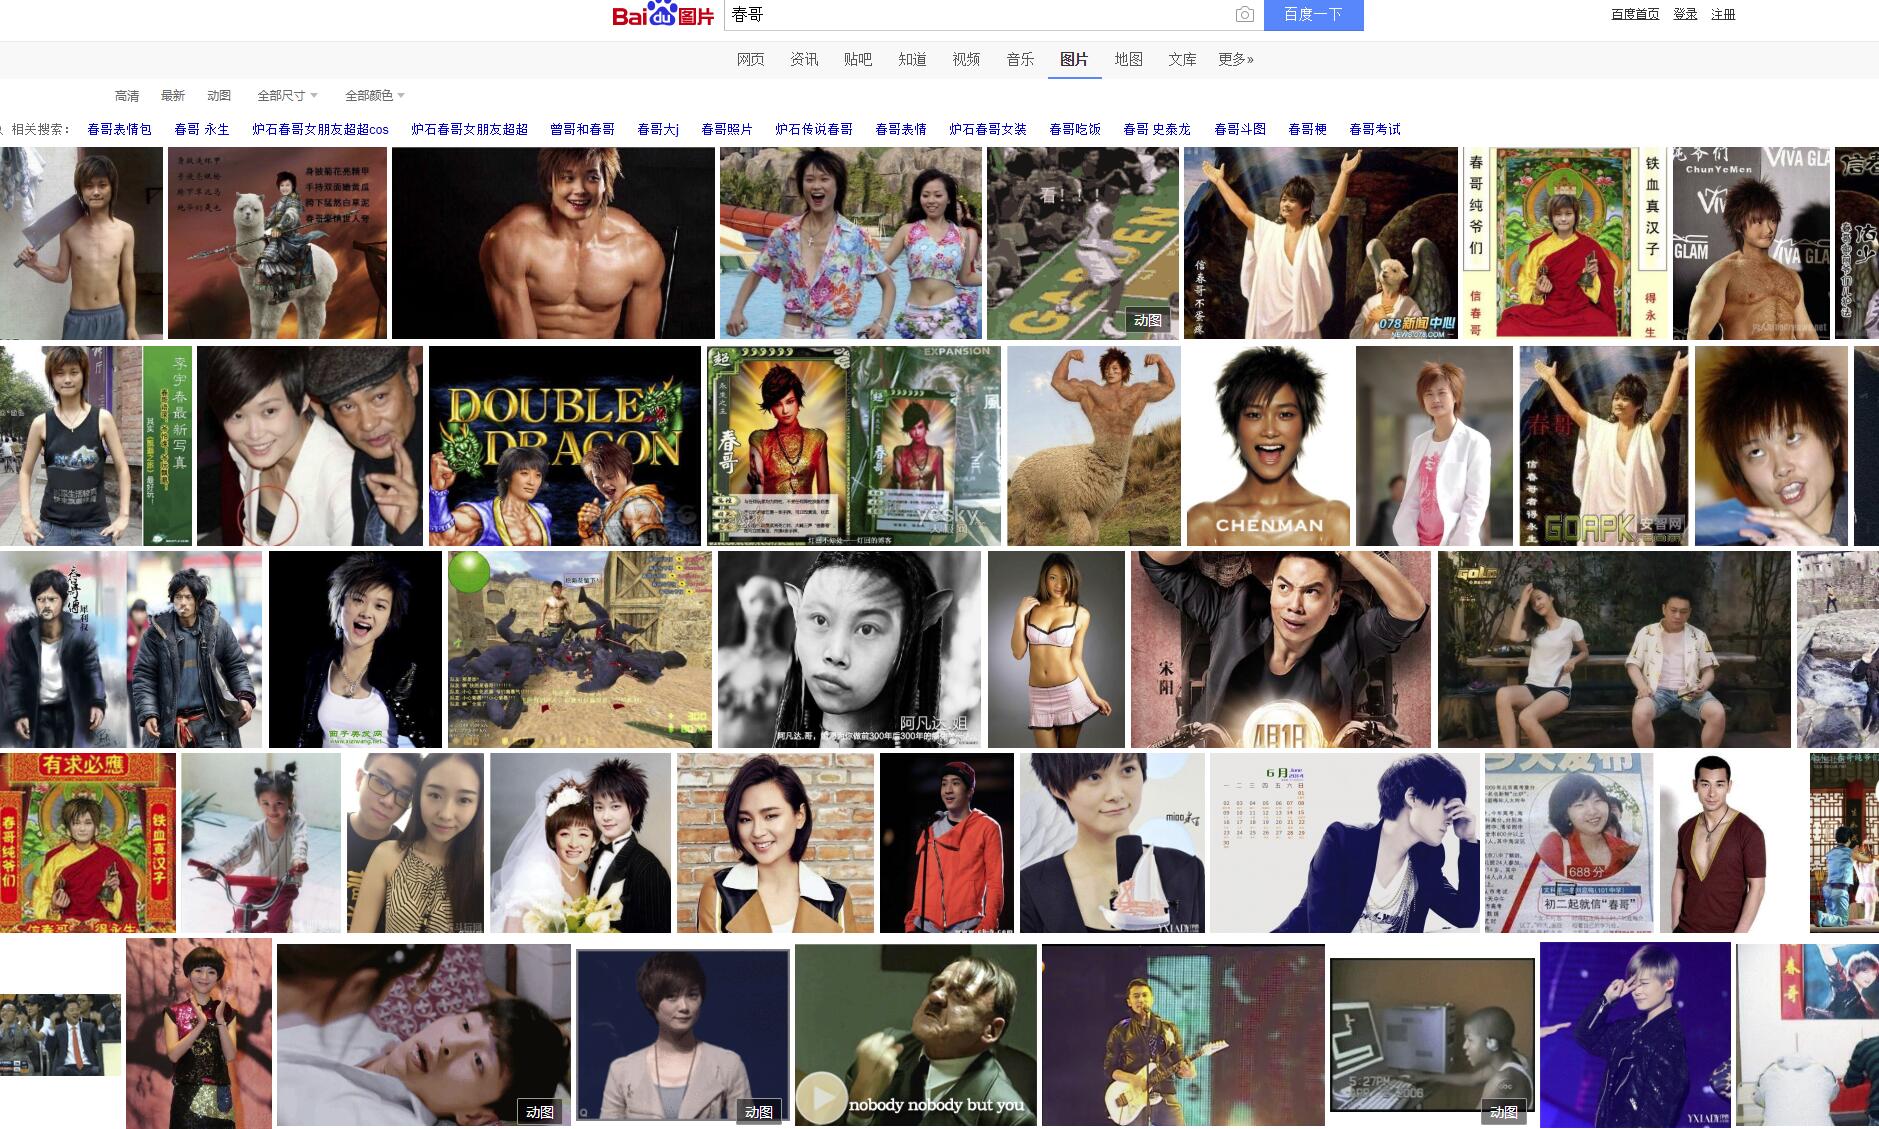Enable the 高清 filter
The height and width of the screenshot is (1129, 1879).
[127, 96]
